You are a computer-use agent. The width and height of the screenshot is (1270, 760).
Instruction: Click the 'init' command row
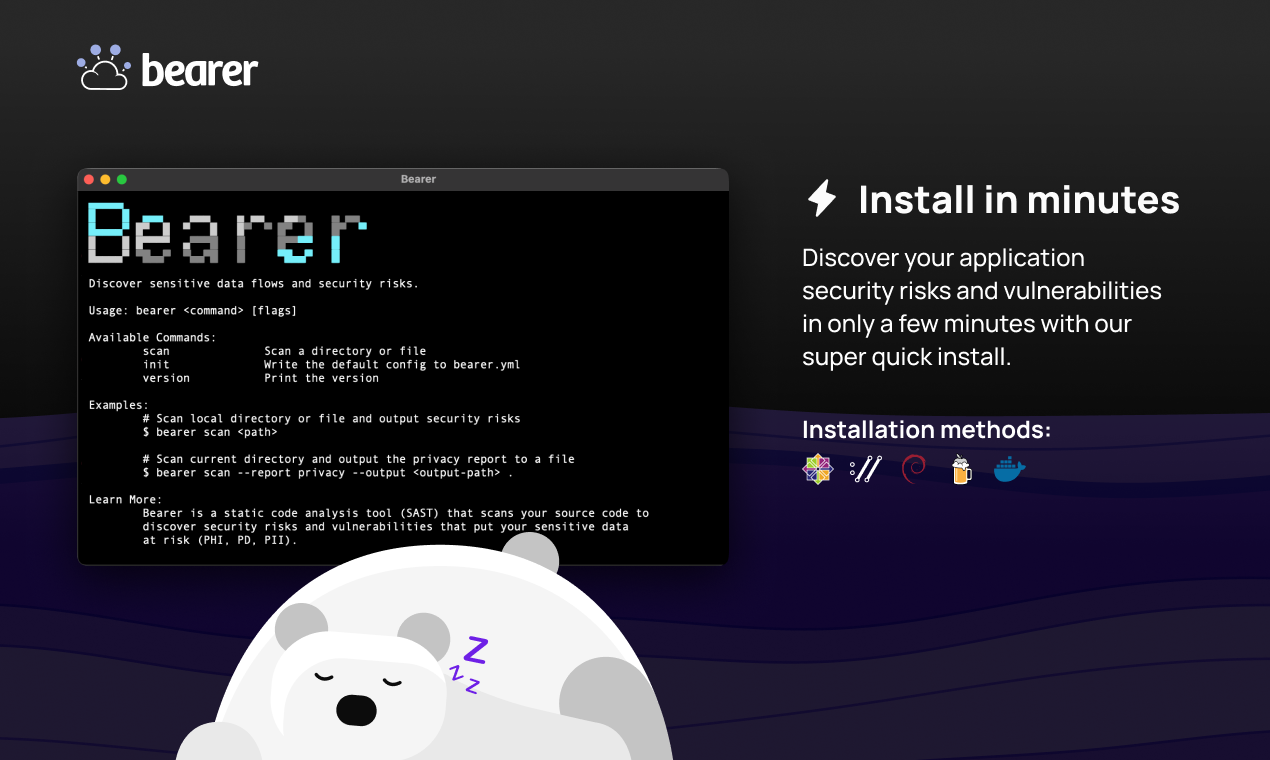point(331,365)
